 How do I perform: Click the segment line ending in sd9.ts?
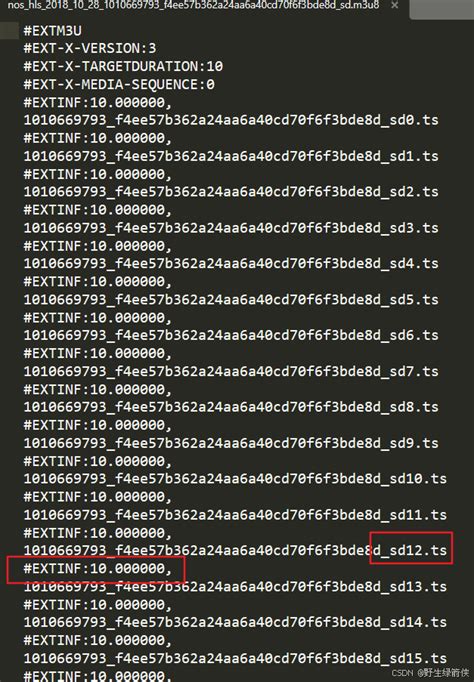click(231, 443)
